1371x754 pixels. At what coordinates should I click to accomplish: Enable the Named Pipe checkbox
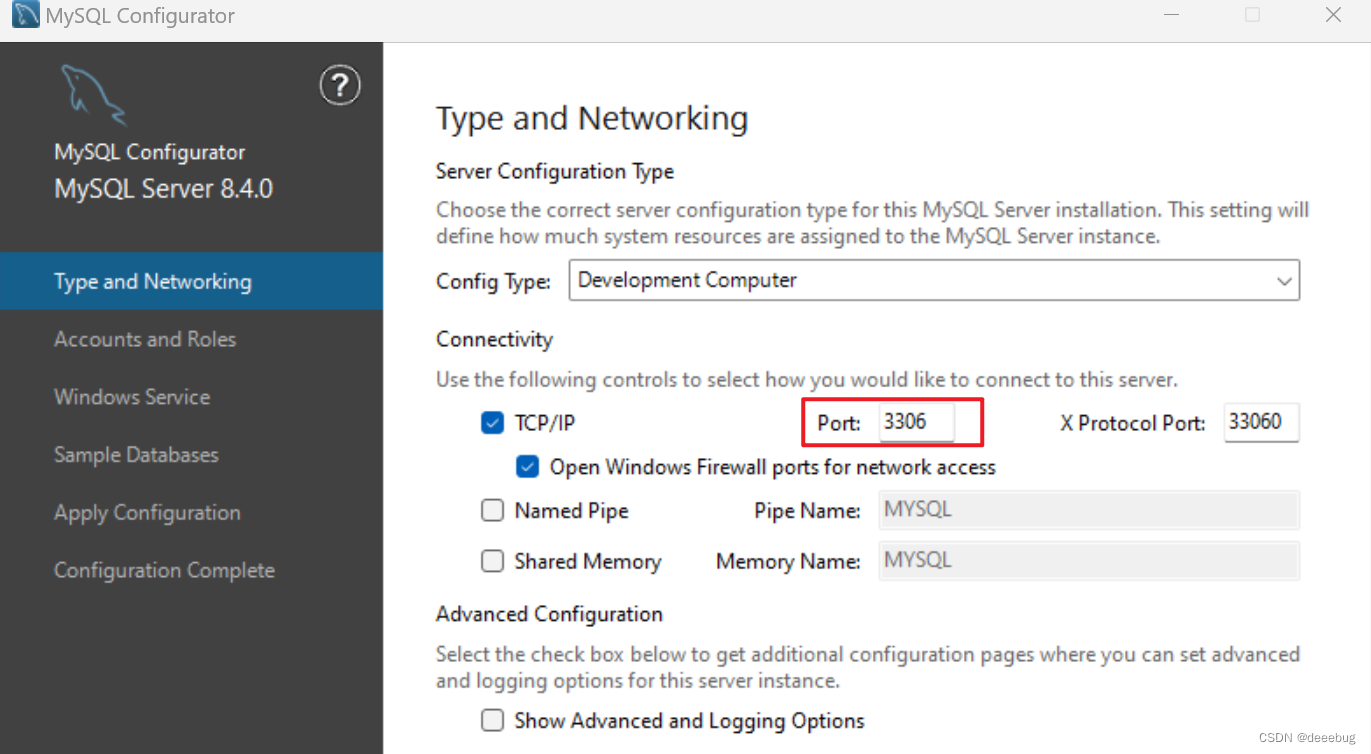[492, 511]
